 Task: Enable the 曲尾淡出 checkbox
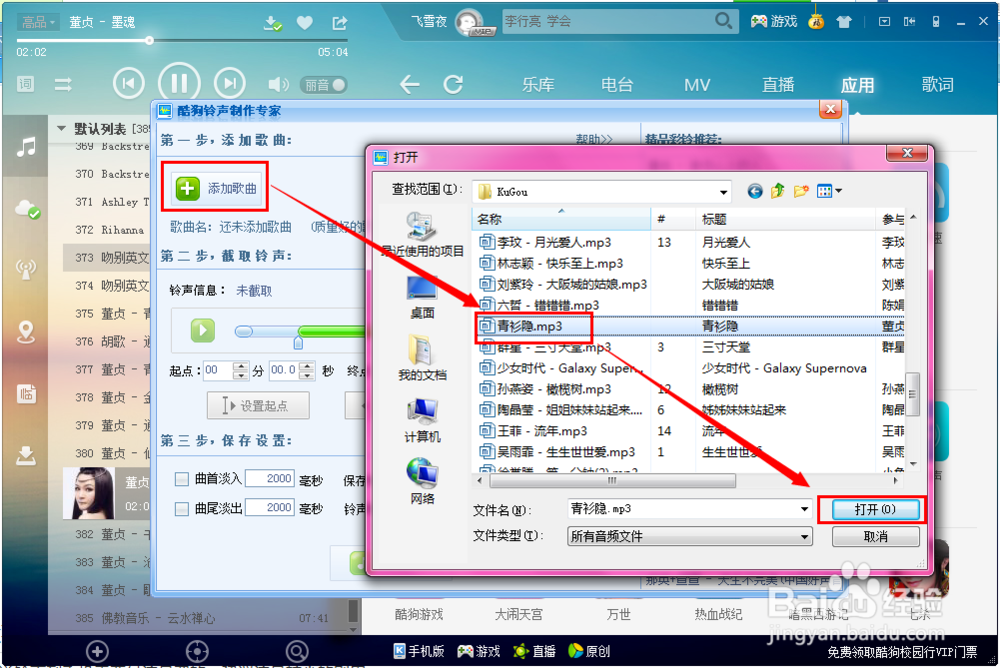point(182,508)
